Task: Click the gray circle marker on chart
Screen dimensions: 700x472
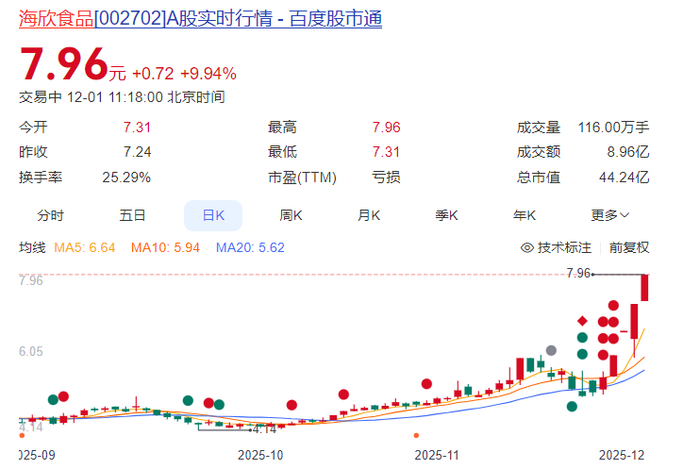Action: tap(551, 350)
